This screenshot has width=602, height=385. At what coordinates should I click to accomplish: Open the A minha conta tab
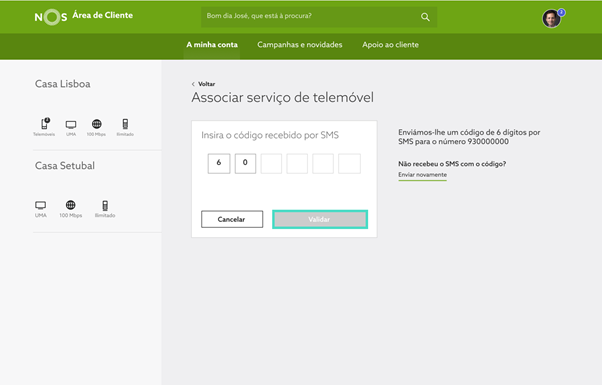pyautogui.click(x=212, y=45)
